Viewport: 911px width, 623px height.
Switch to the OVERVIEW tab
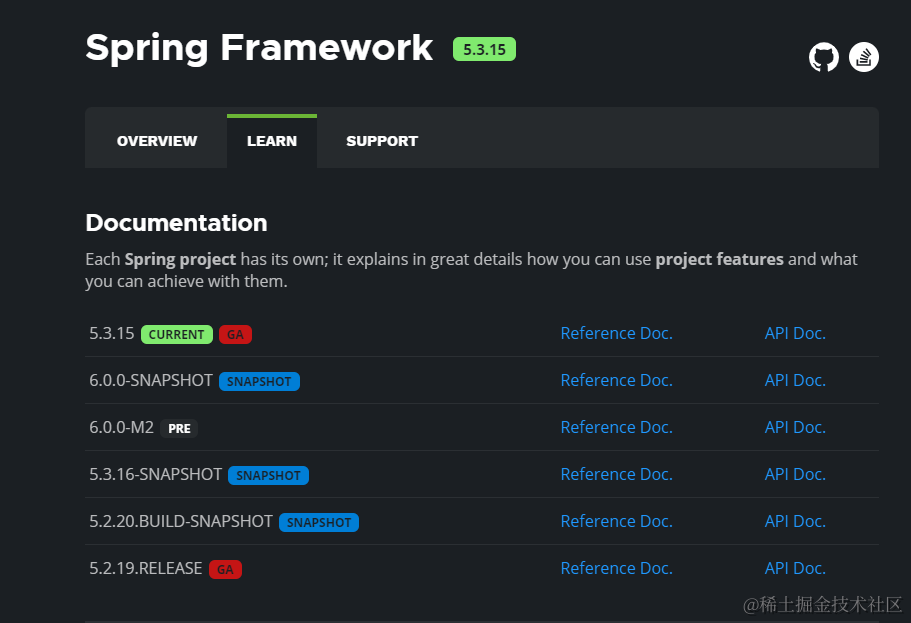coord(157,141)
